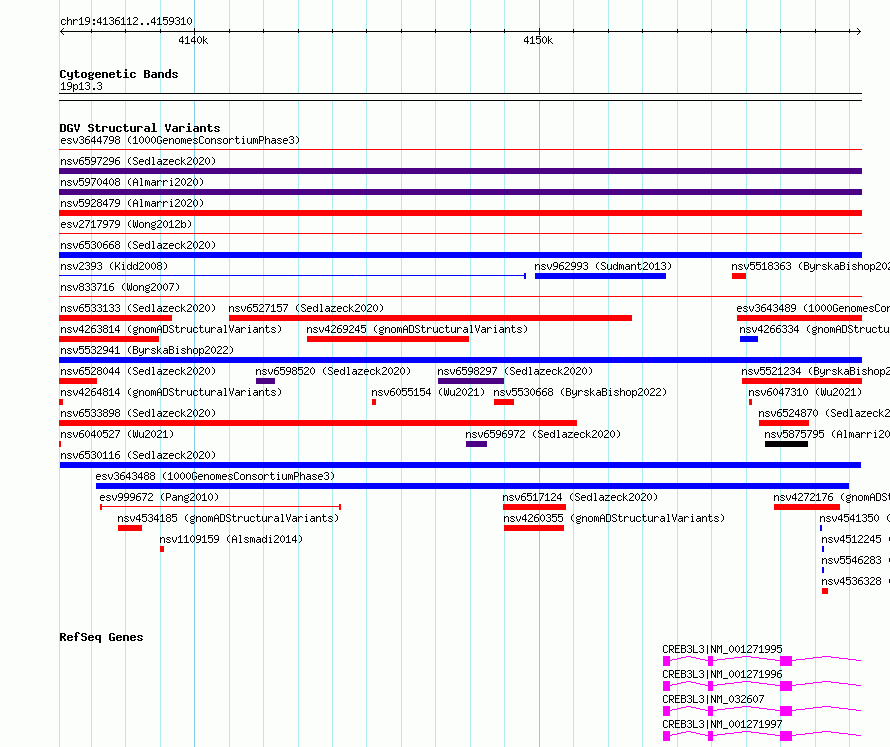Select the nsv6530116 blue variant bar
Screen dimensions: 890x747
[460, 465]
